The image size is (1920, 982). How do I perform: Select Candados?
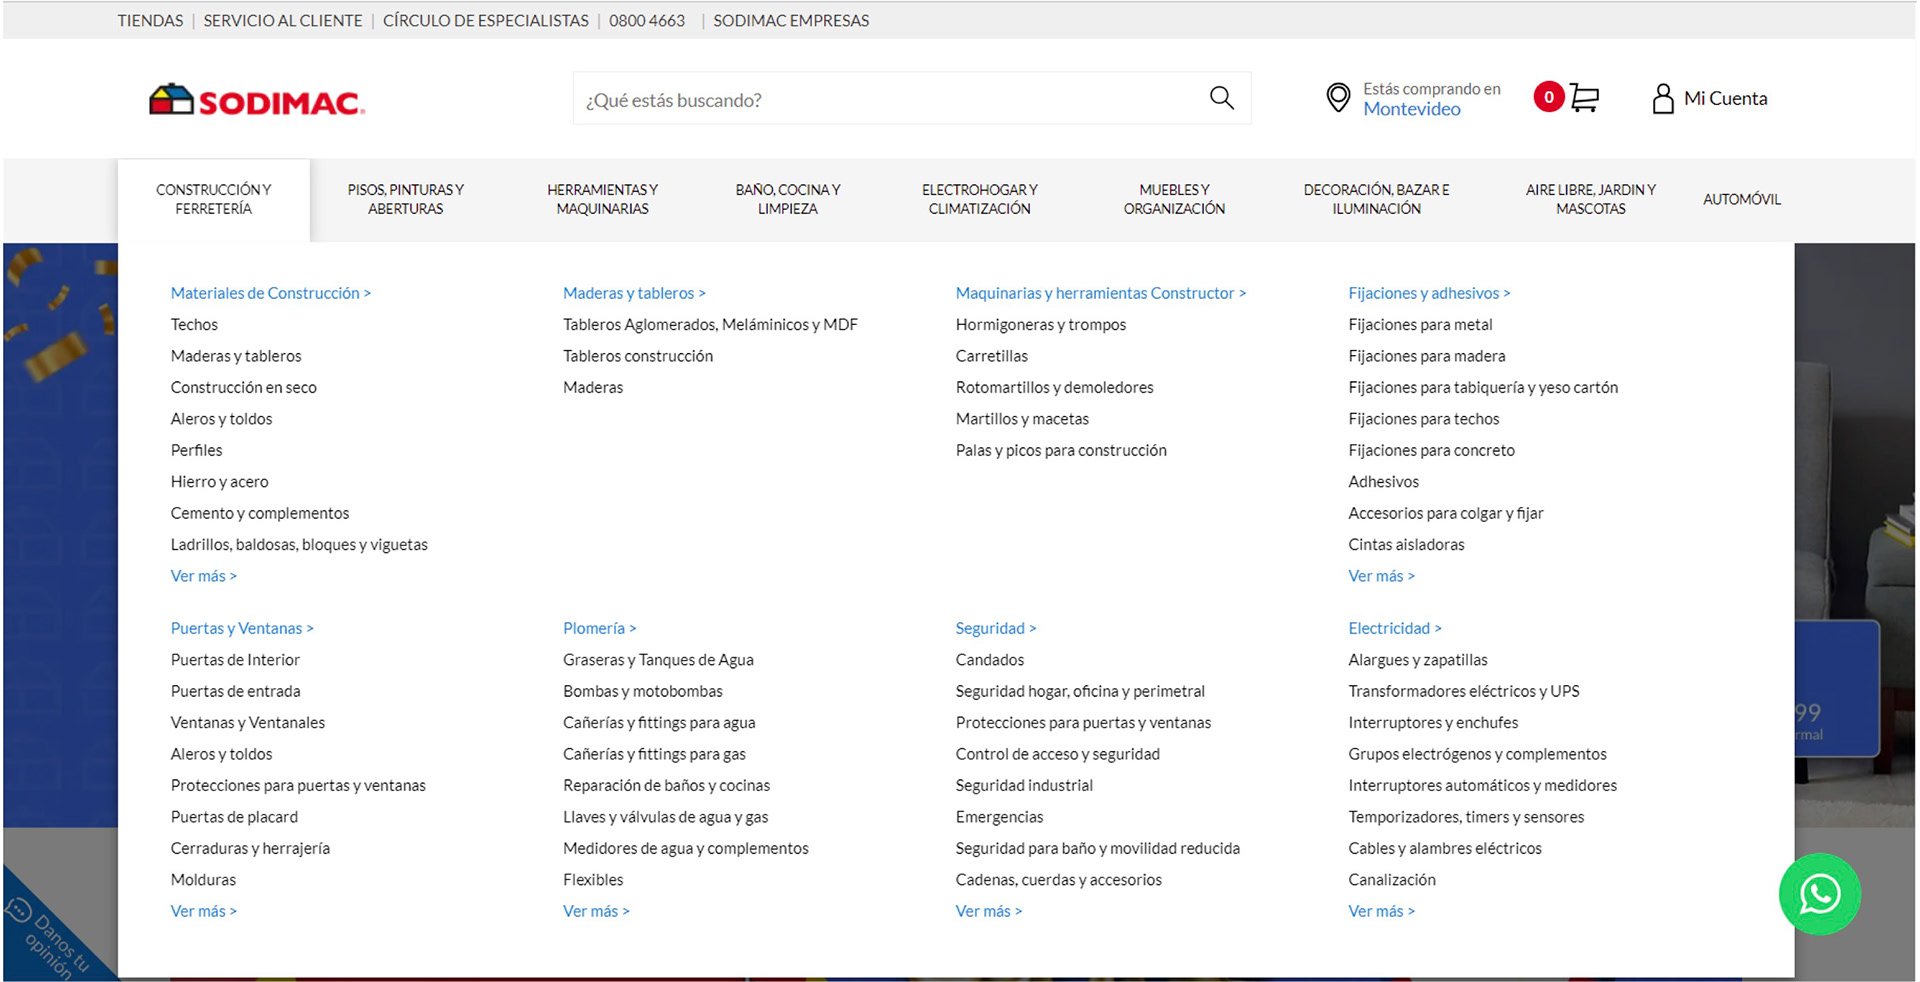(989, 659)
